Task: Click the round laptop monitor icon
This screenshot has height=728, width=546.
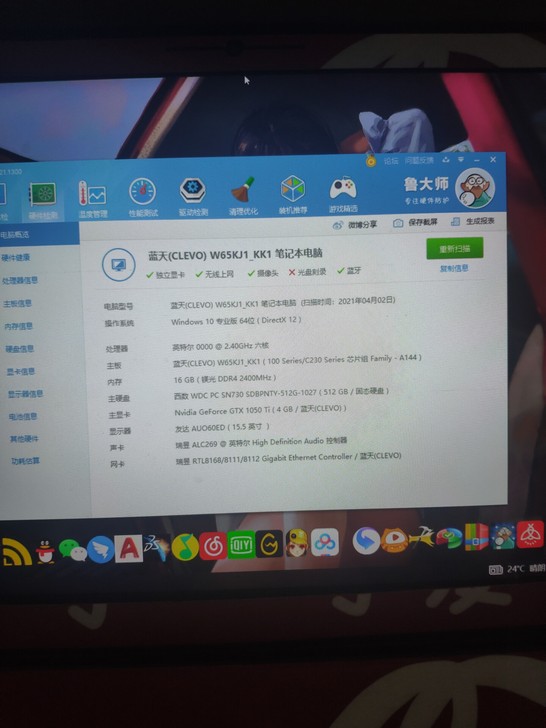Action: coord(118,265)
